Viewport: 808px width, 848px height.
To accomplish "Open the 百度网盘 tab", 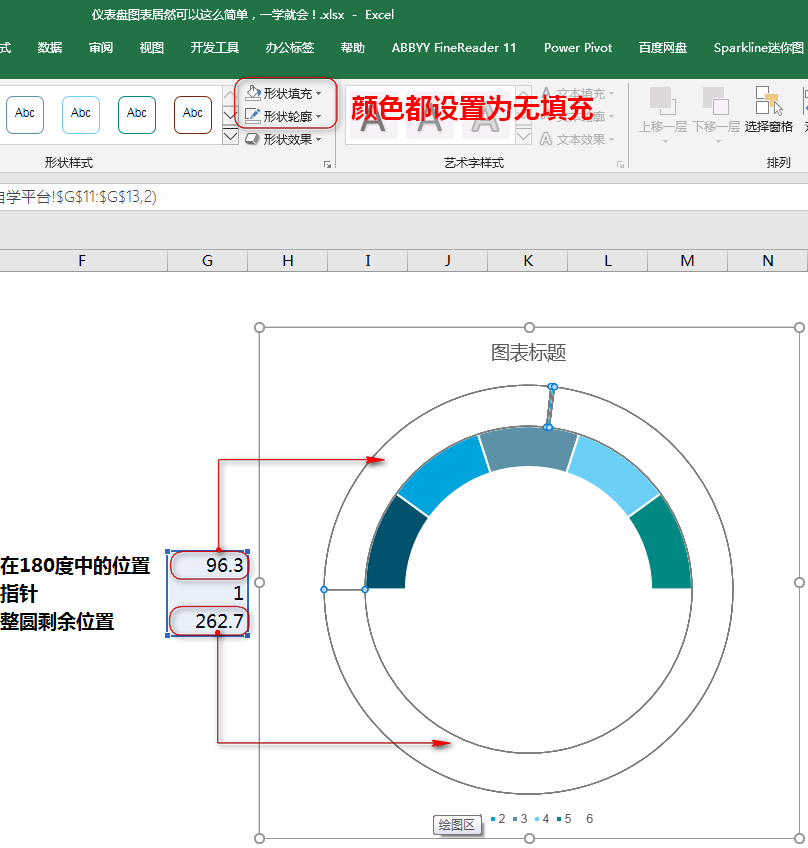I will tap(663, 48).
